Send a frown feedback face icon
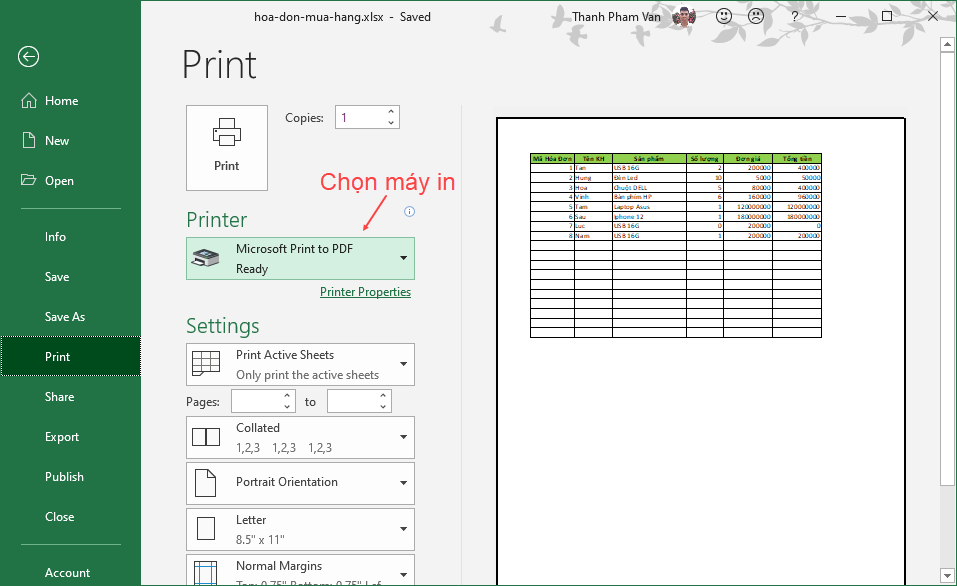 (756, 16)
